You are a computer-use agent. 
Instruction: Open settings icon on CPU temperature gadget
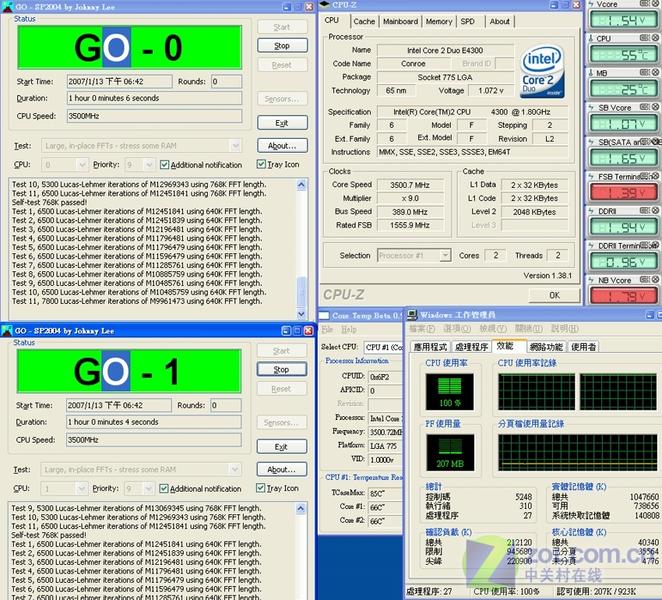point(645,38)
